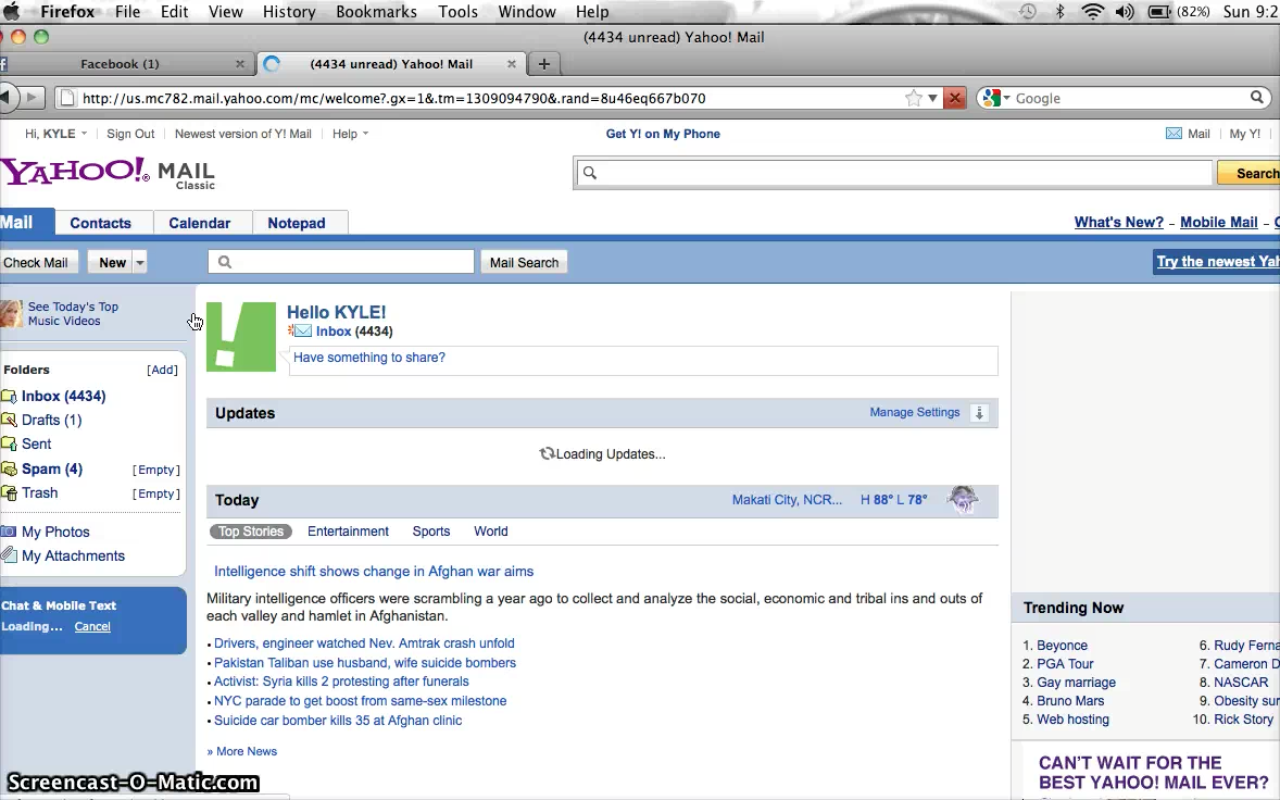Click the Check Mail button

[36, 262]
